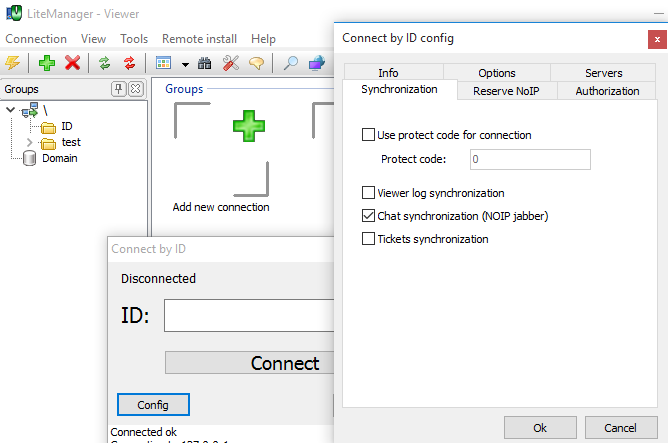The image size is (668, 443).
Task: Click the ID input field in Connect by ID
Action: click(x=249, y=316)
